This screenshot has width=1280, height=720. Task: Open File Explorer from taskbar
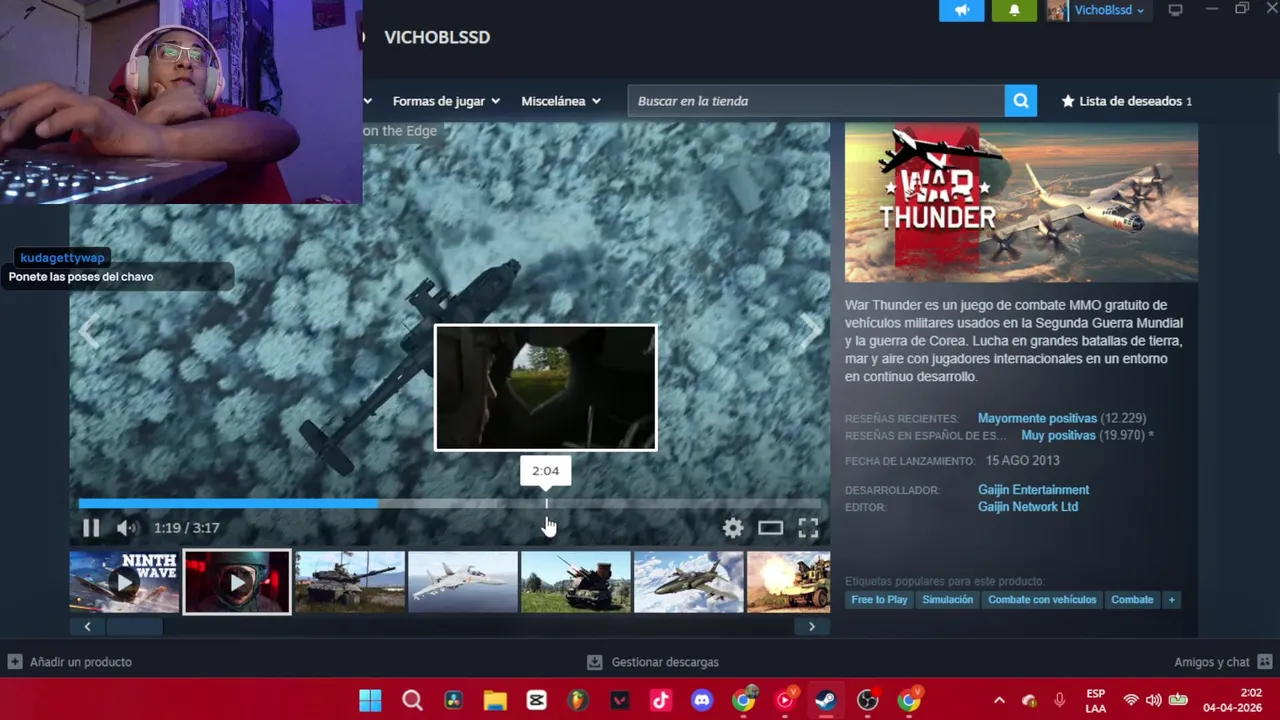[x=495, y=700]
